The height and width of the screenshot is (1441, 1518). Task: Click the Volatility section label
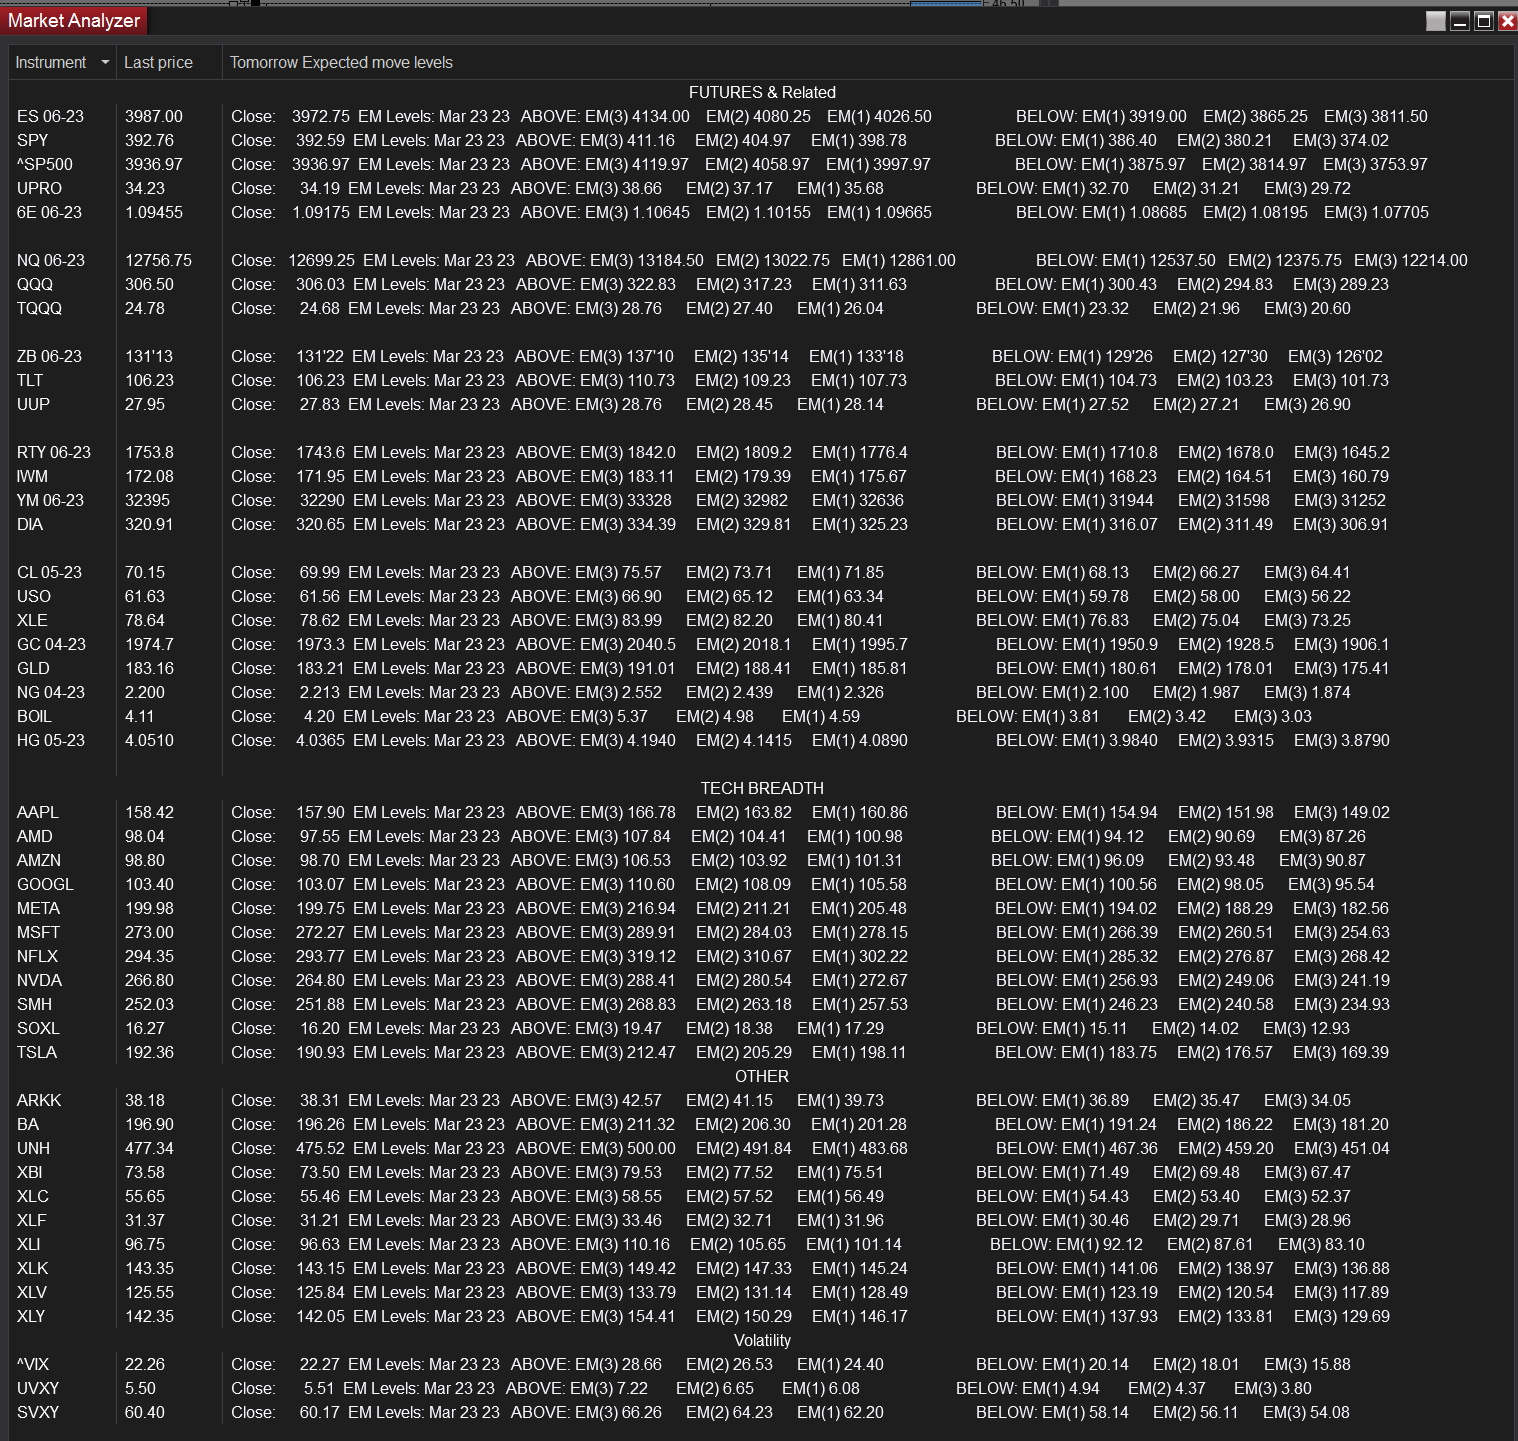[x=762, y=1340]
